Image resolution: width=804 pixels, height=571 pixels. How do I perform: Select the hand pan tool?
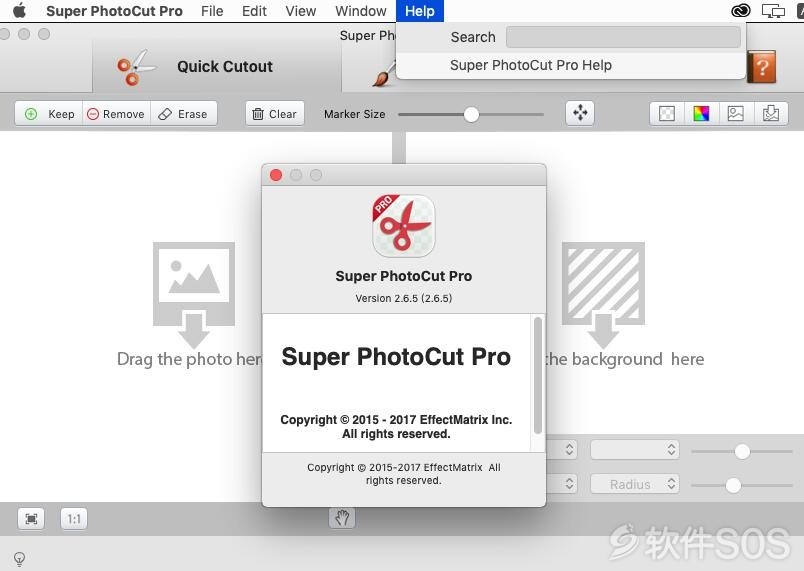coord(341,518)
